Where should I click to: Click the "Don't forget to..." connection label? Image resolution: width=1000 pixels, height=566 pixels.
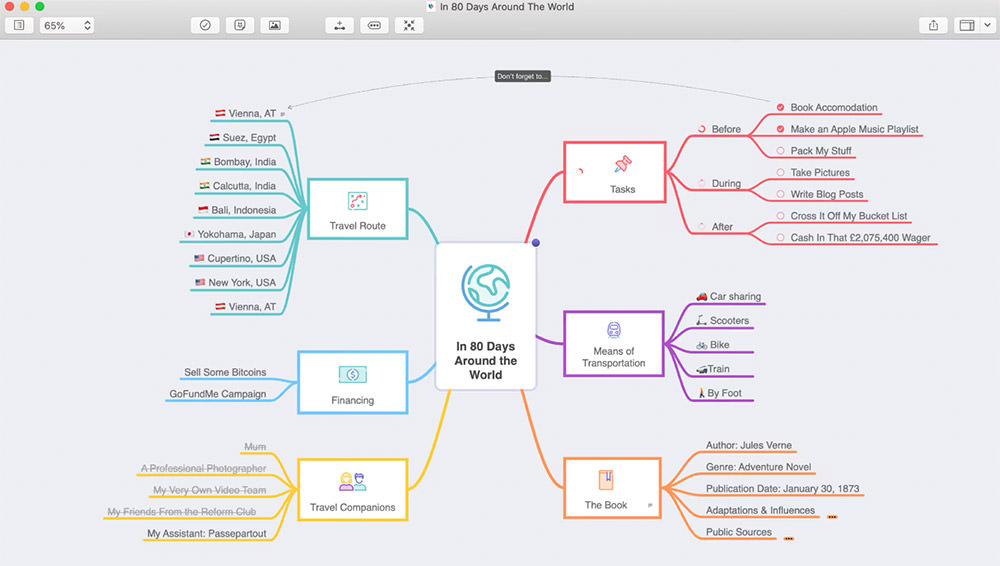pyautogui.click(x=522, y=76)
